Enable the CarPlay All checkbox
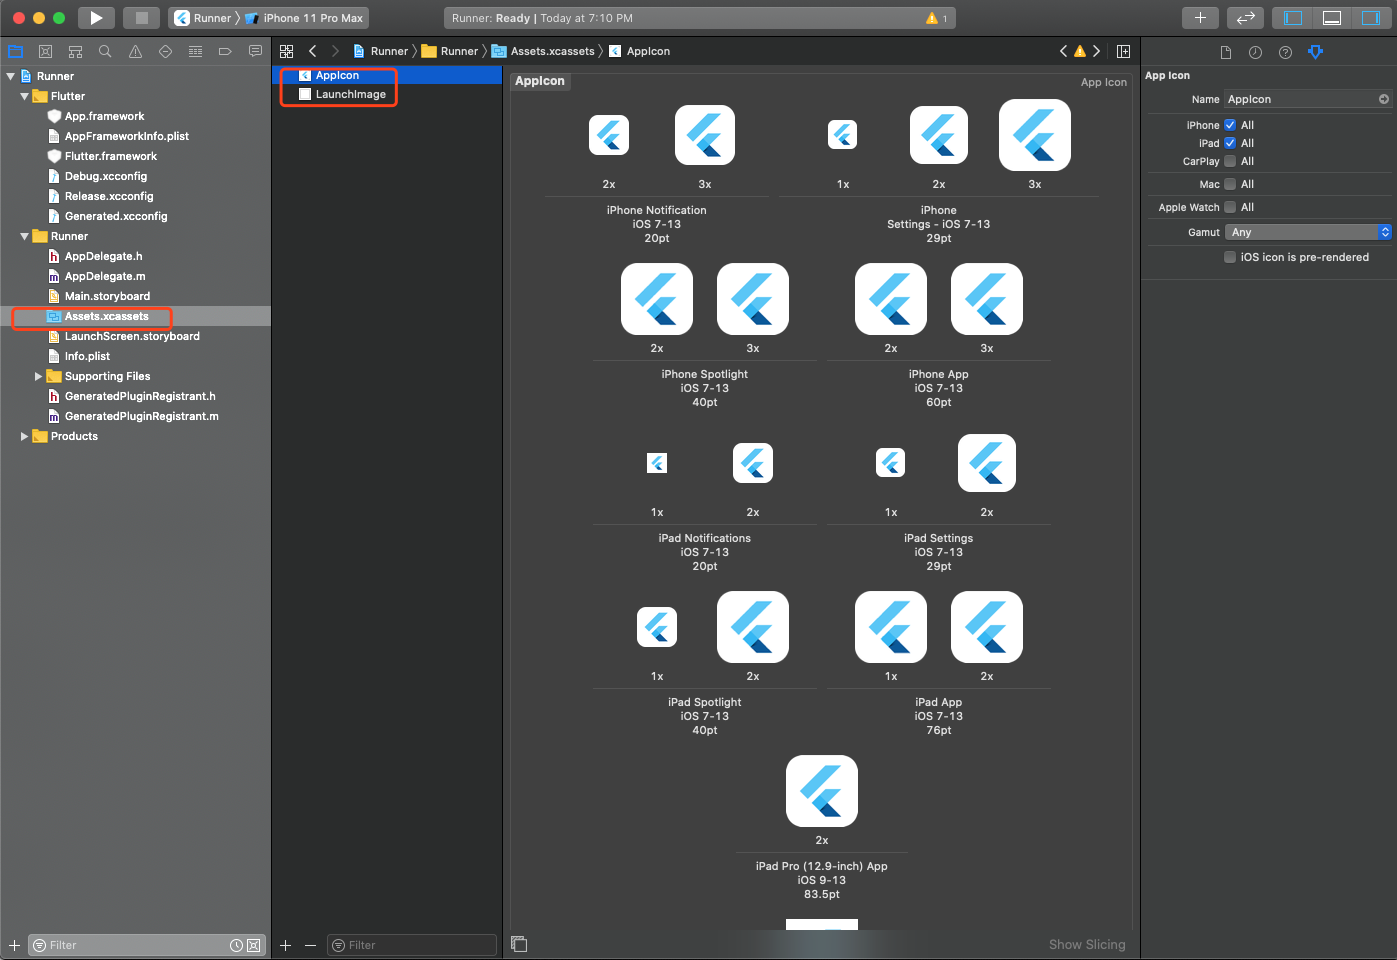This screenshot has width=1397, height=960. (1230, 161)
